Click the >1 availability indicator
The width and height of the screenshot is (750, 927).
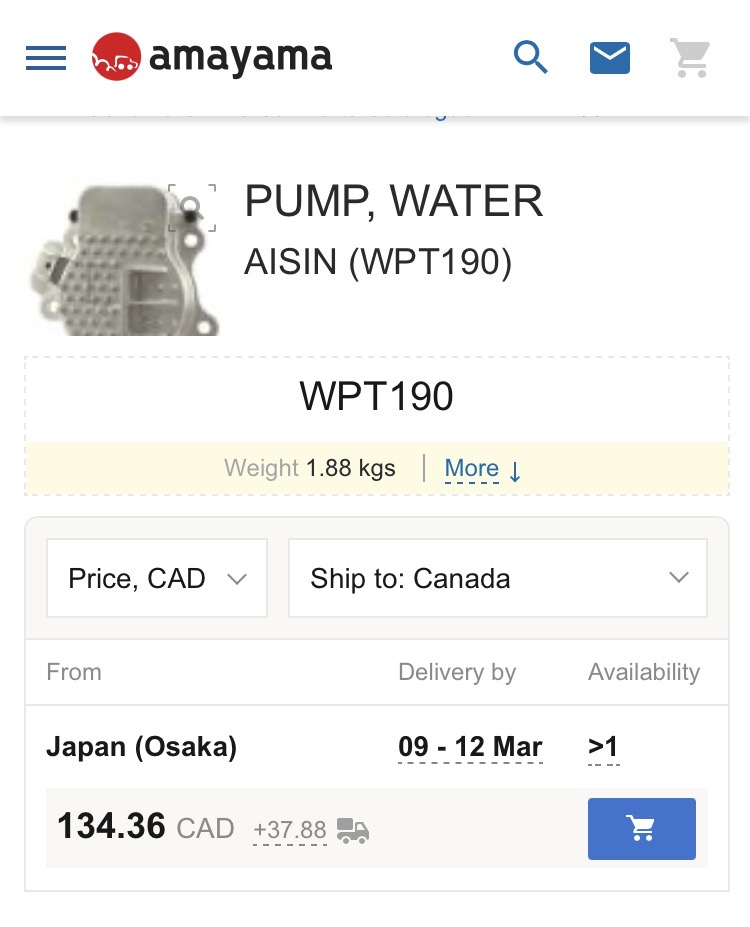click(x=603, y=747)
